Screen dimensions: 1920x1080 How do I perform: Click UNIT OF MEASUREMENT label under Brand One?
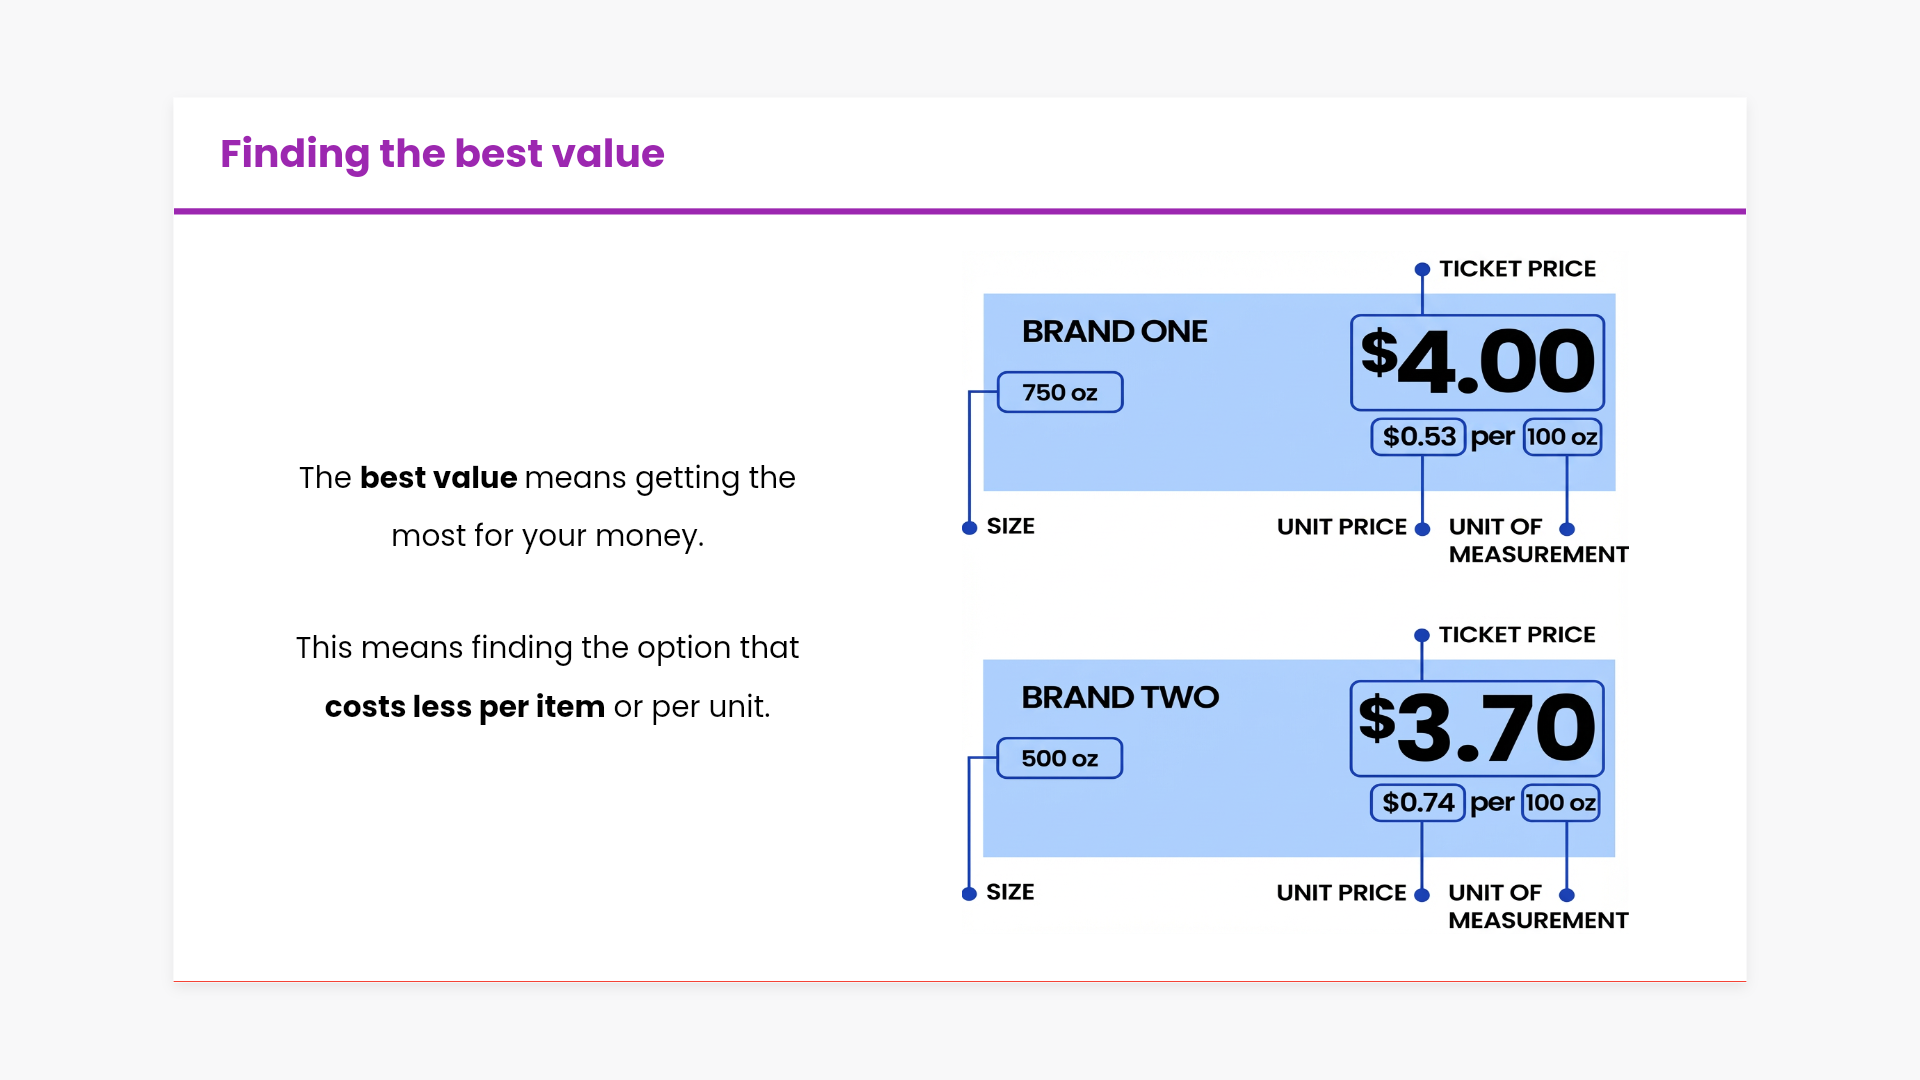pos(1537,540)
